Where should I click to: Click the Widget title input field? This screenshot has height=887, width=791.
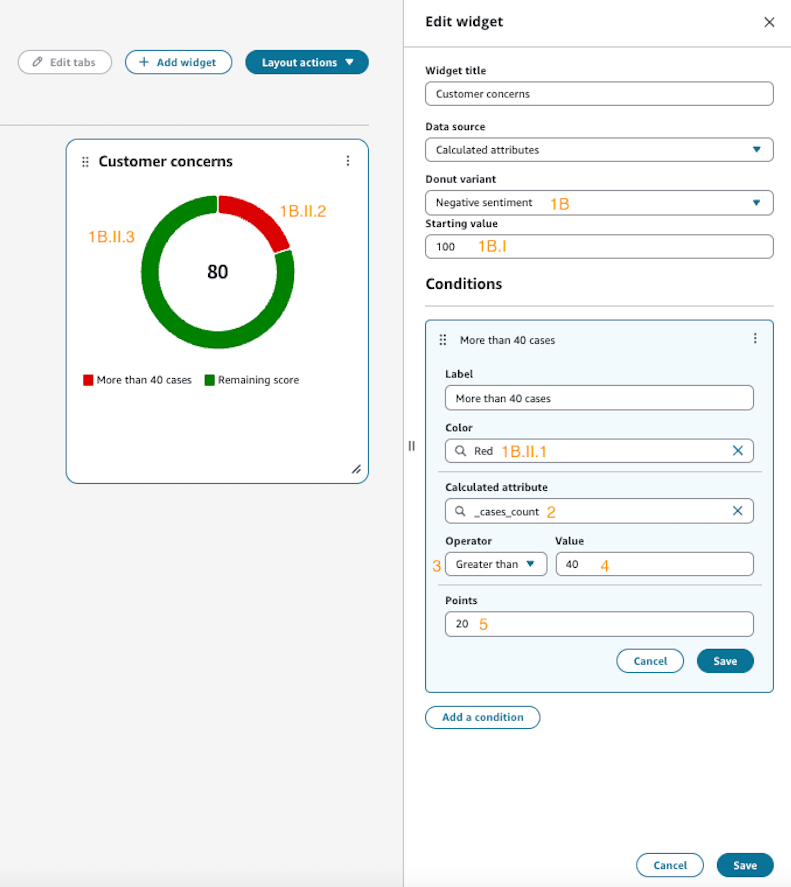click(599, 93)
